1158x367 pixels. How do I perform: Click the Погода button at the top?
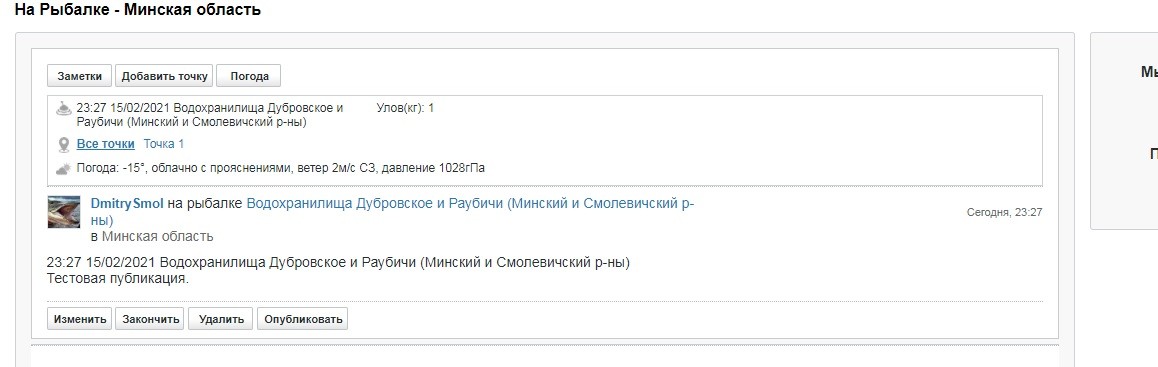point(248,76)
